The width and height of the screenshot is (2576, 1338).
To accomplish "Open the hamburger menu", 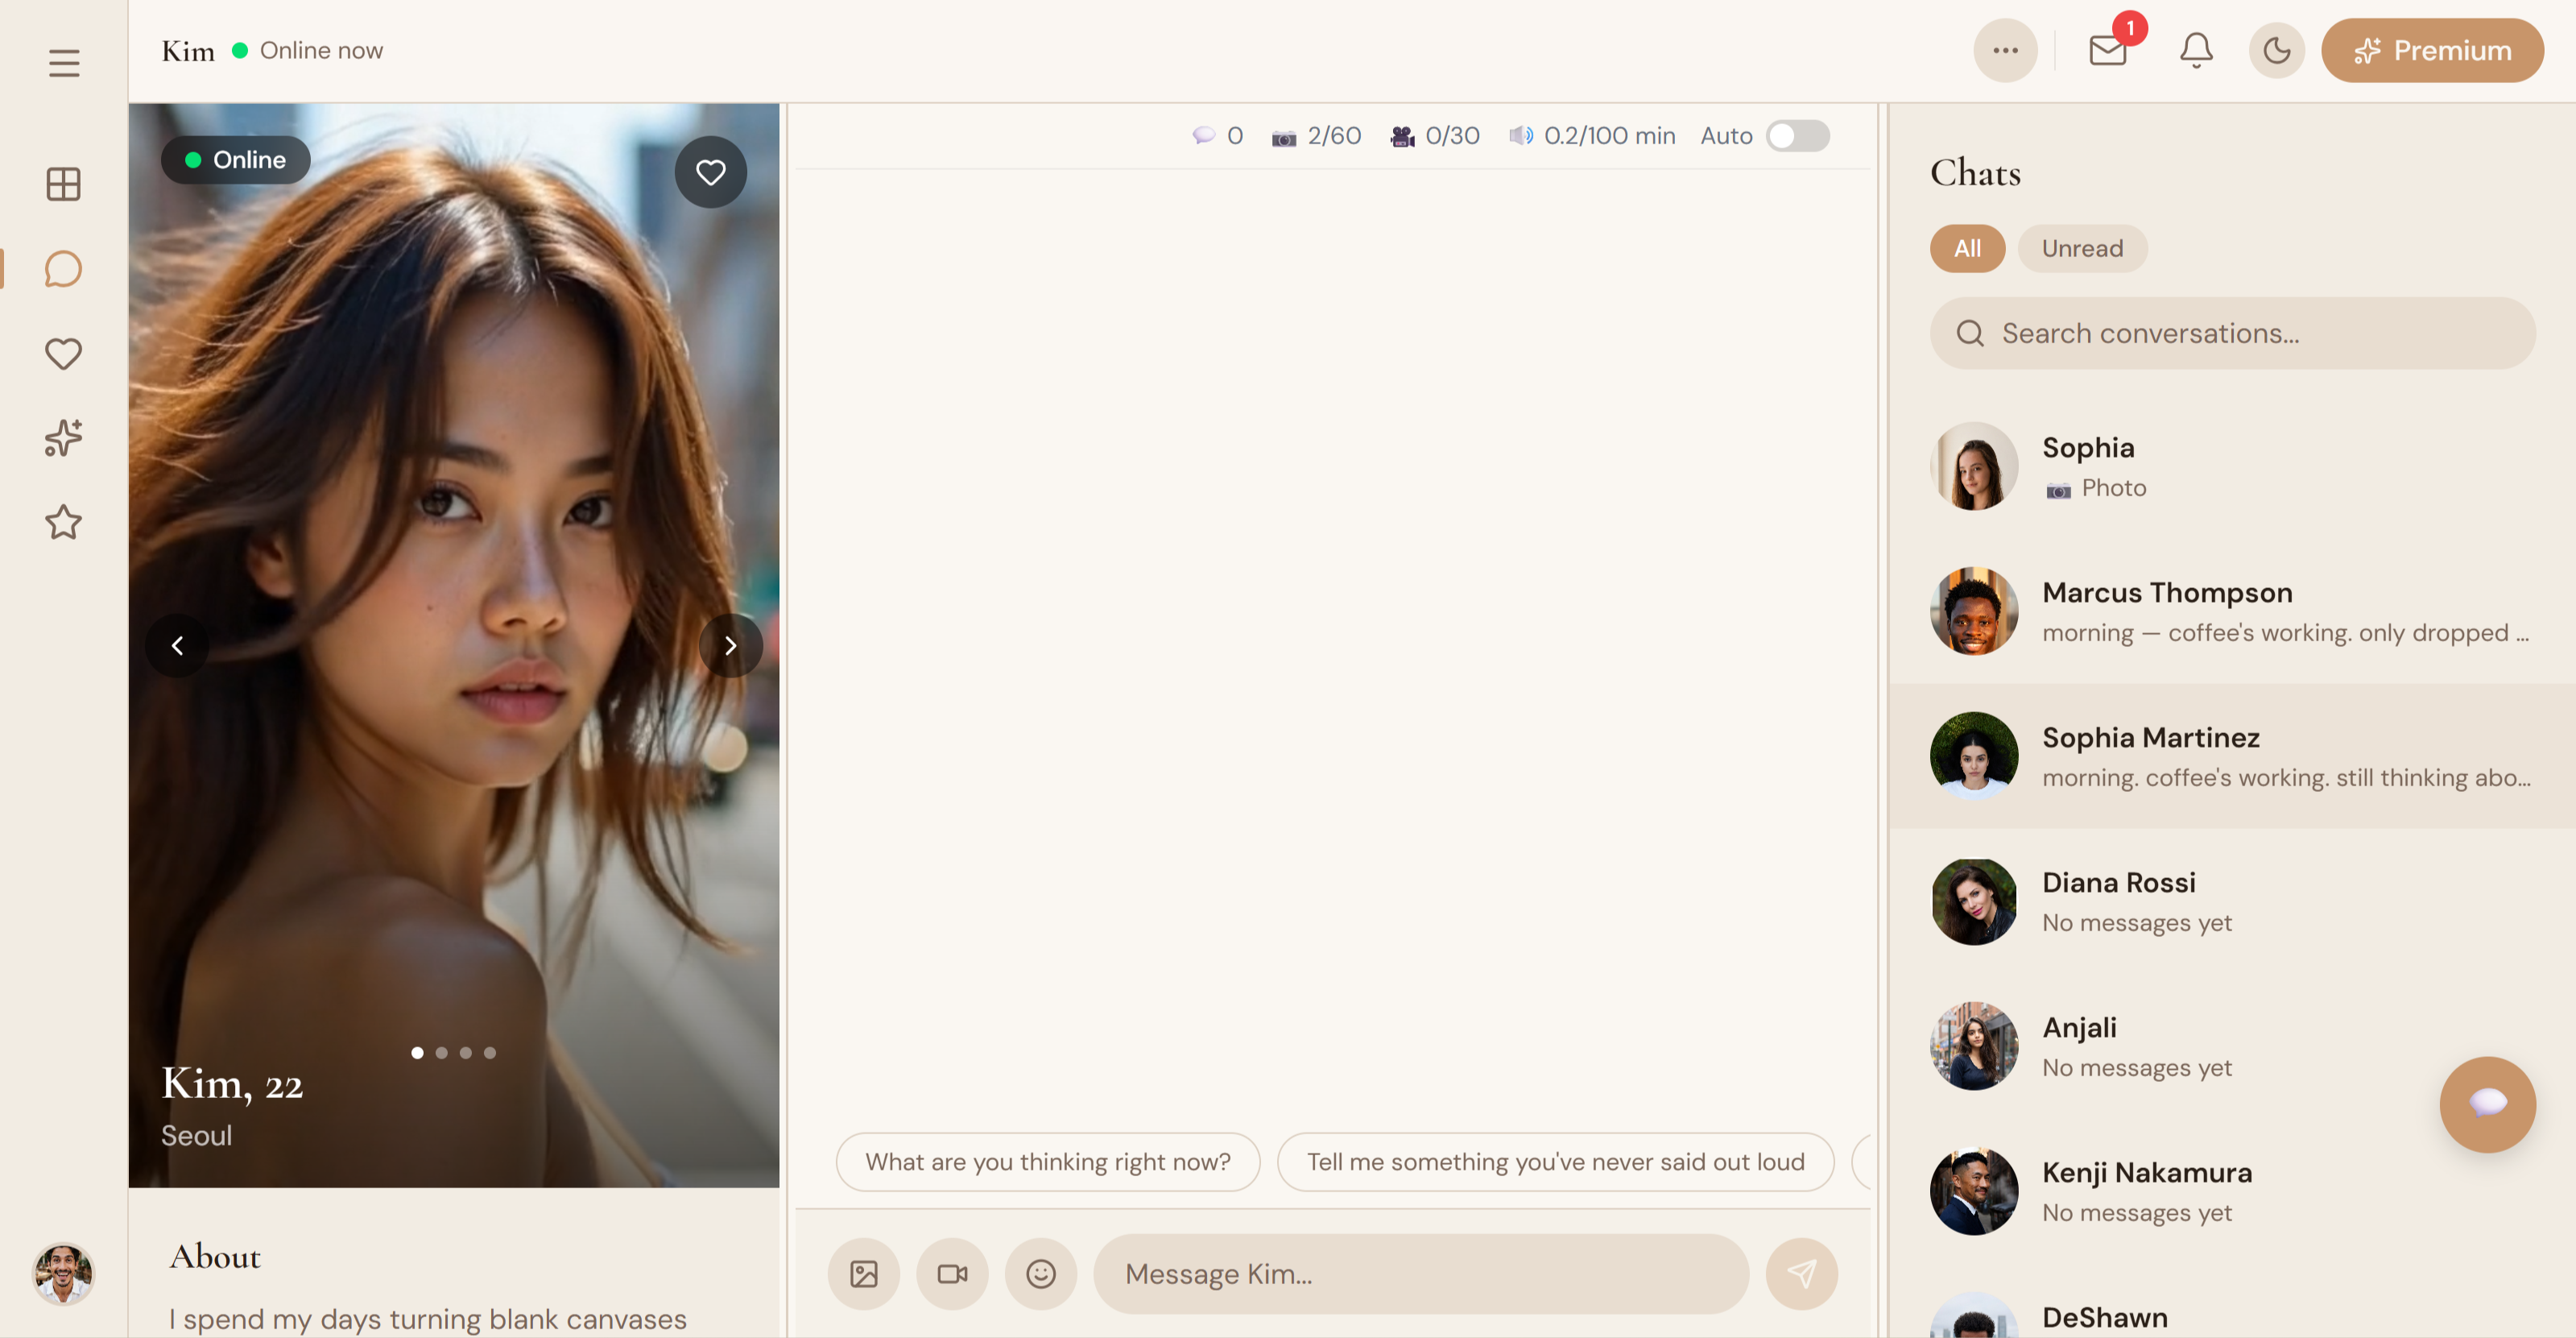I will click(64, 63).
